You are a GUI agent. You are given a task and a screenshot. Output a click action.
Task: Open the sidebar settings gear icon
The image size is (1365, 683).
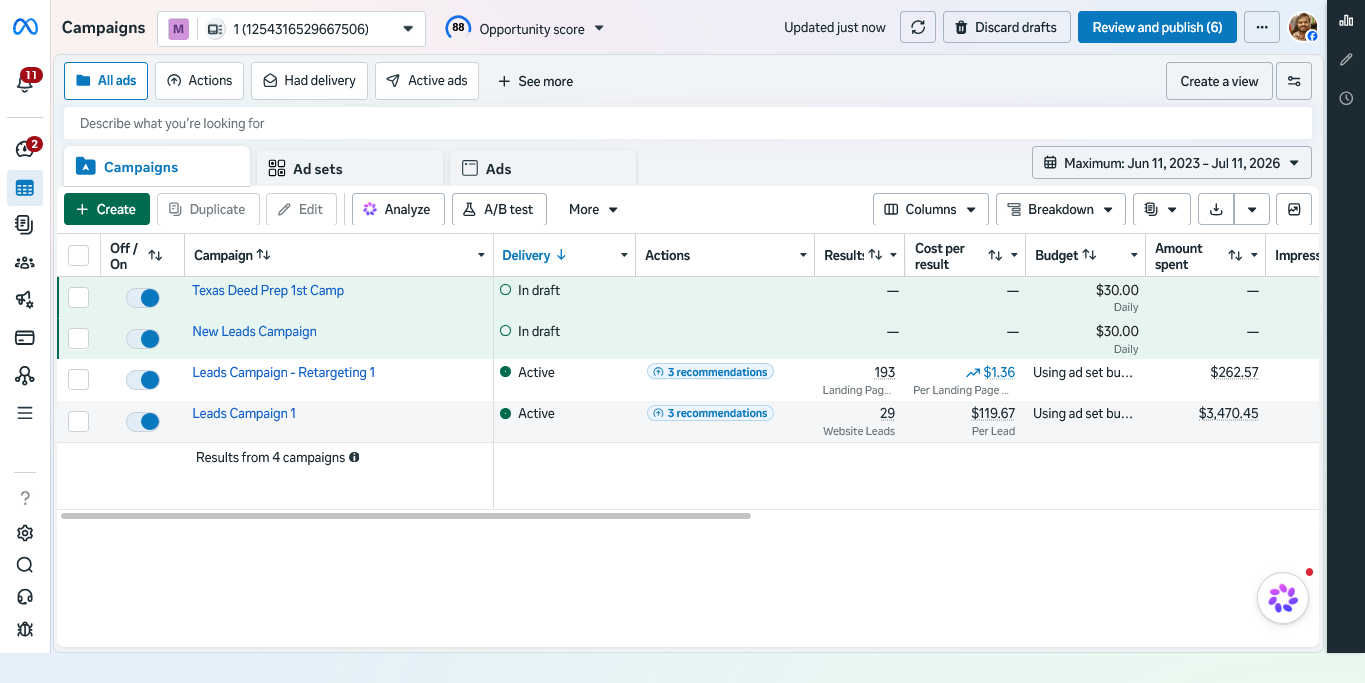(25, 533)
